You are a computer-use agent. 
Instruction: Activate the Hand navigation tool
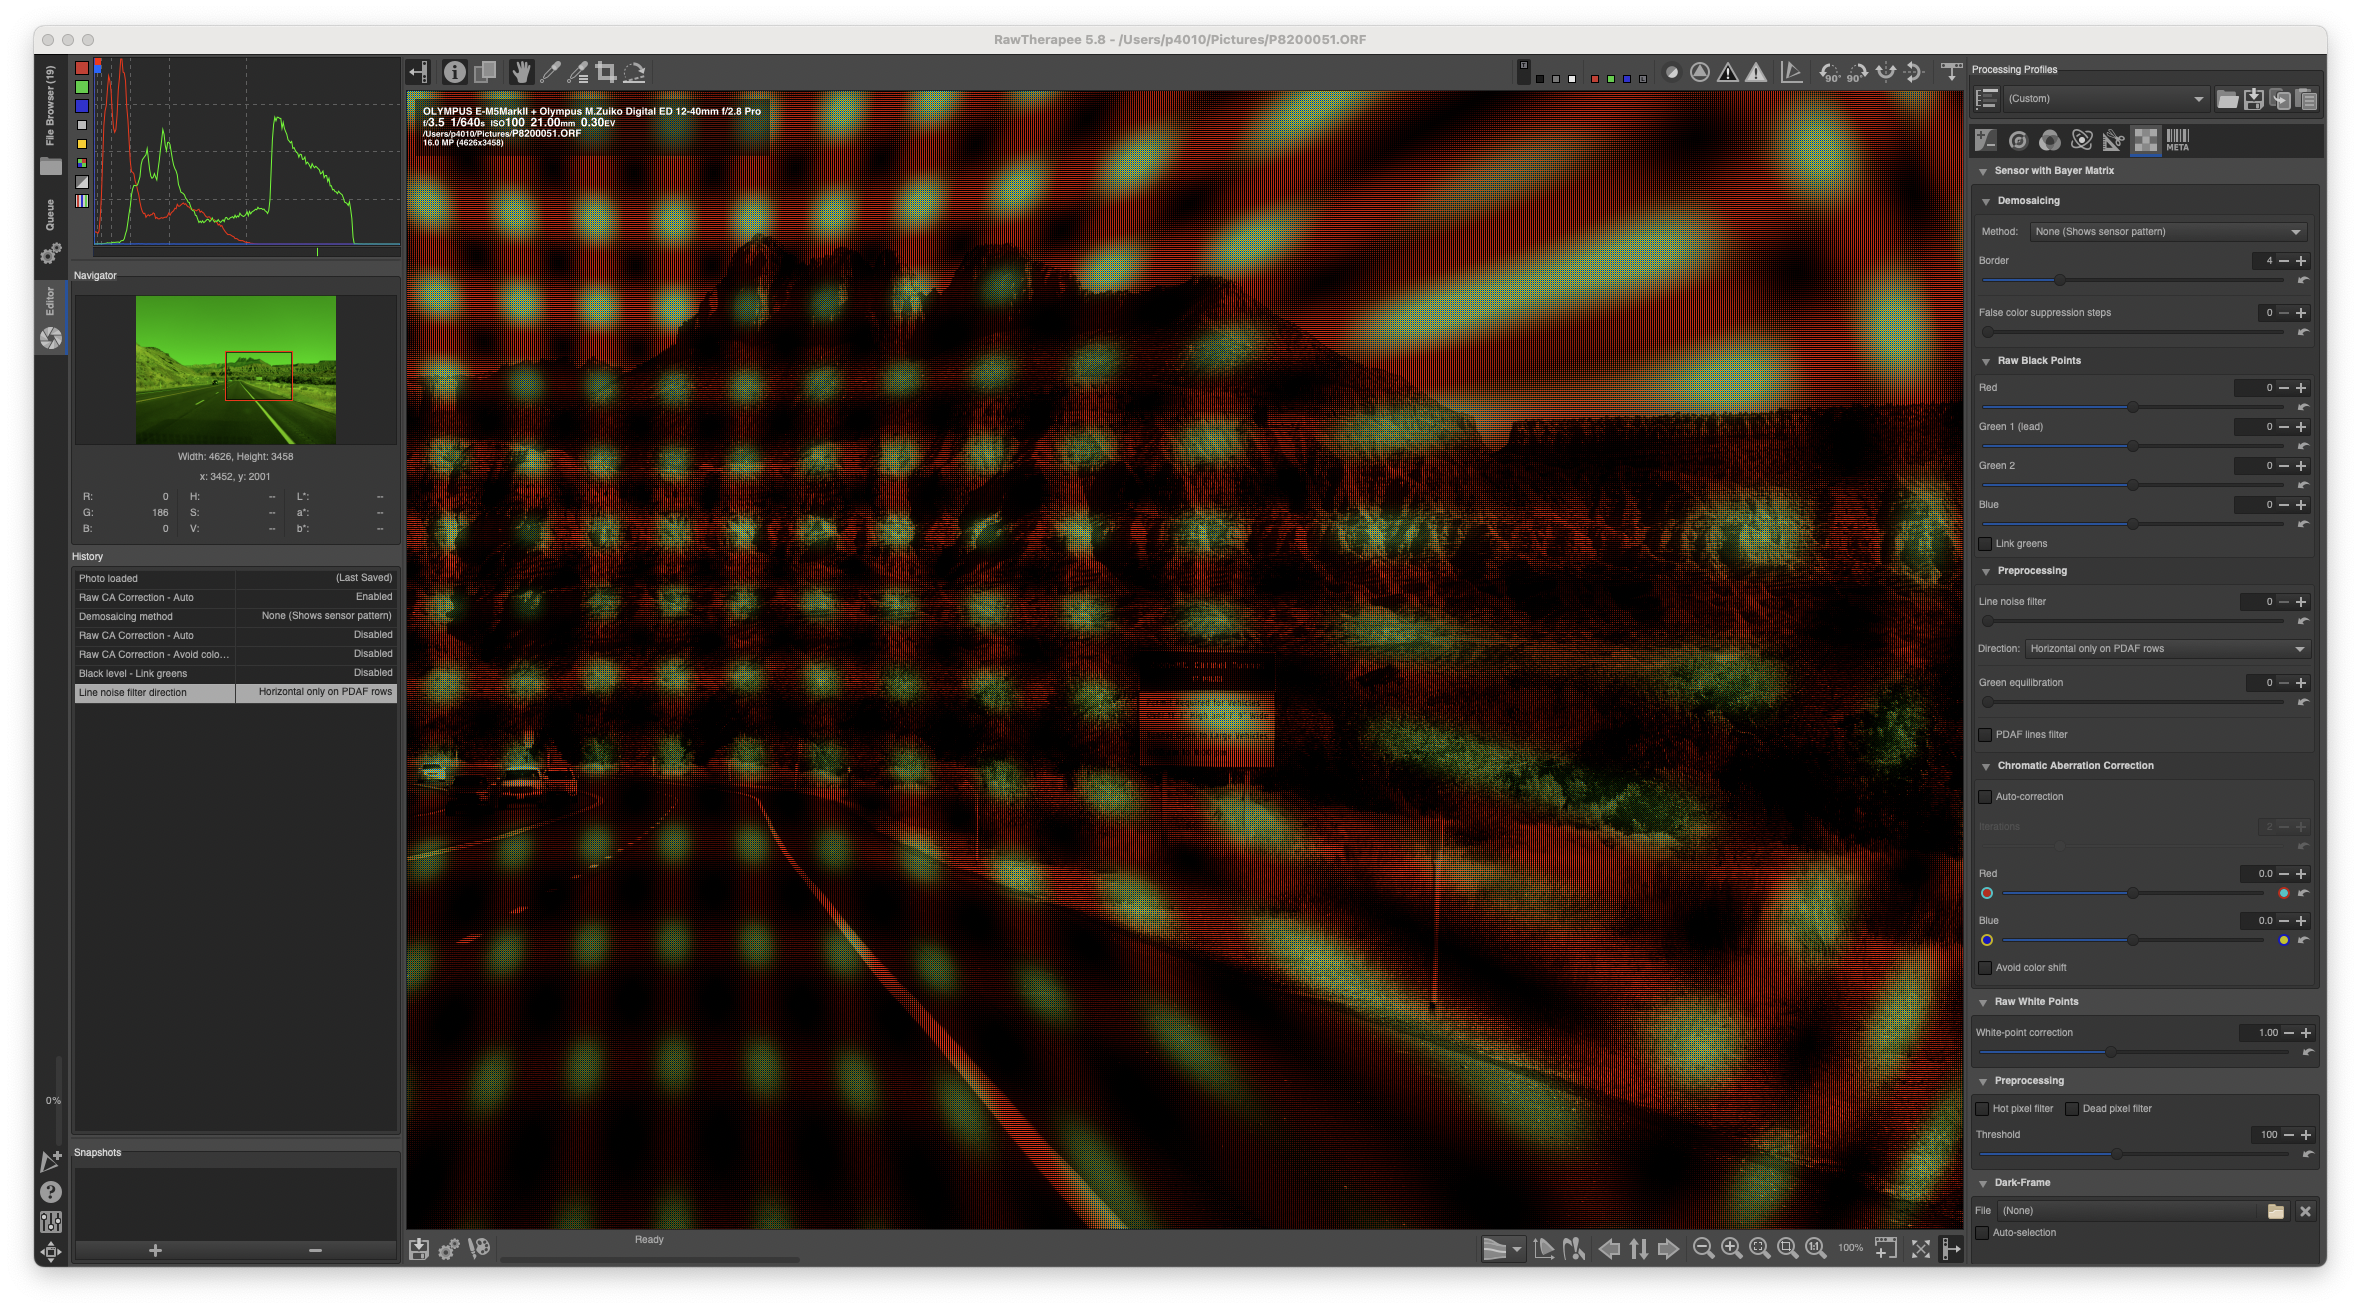pyautogui.click(x=521, y=72)
